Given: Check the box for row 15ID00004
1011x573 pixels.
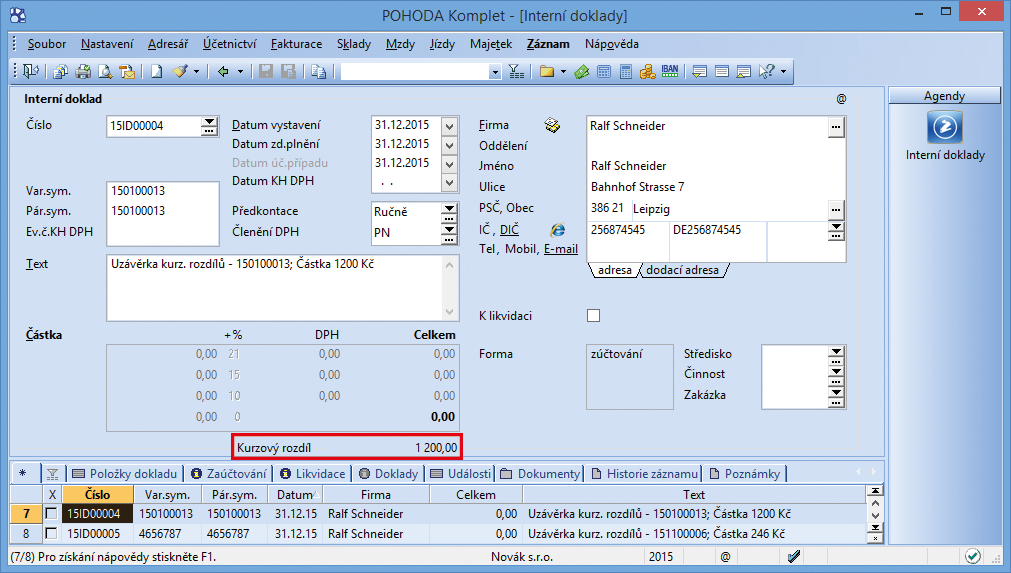Looking at the screenshot, I should tap(51, 514).
